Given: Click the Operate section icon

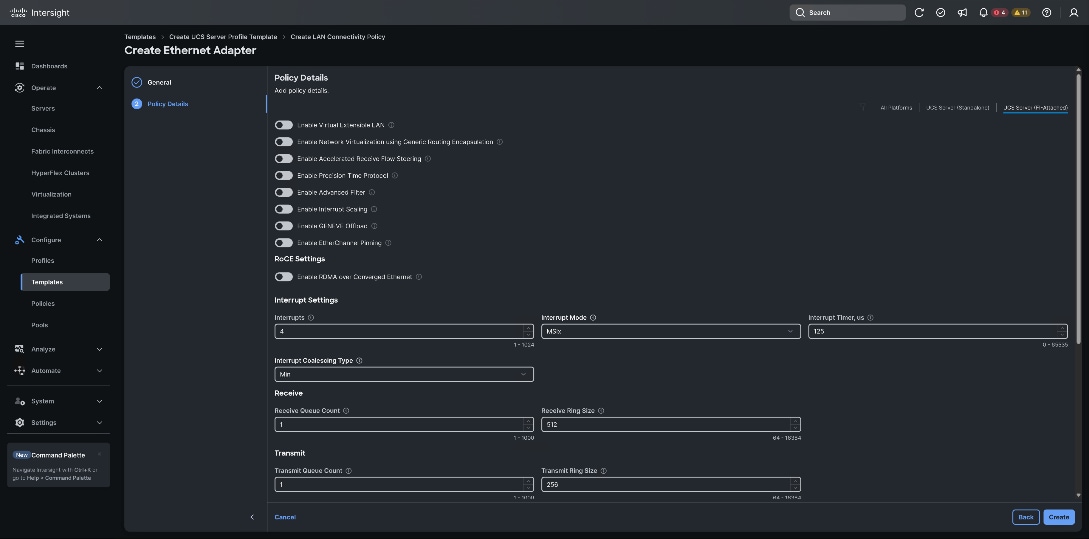Looking at the screenshot, I should tap(19, 88).
